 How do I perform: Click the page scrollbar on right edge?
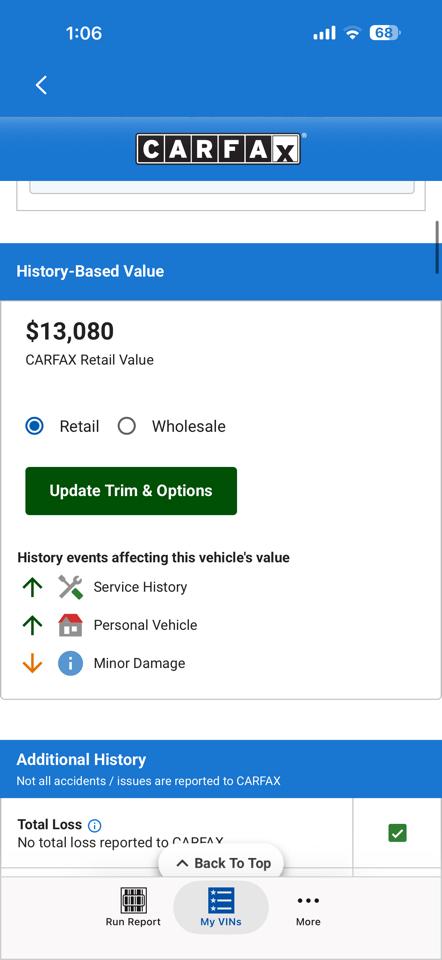pyautogui.click(x=438, y=247)
